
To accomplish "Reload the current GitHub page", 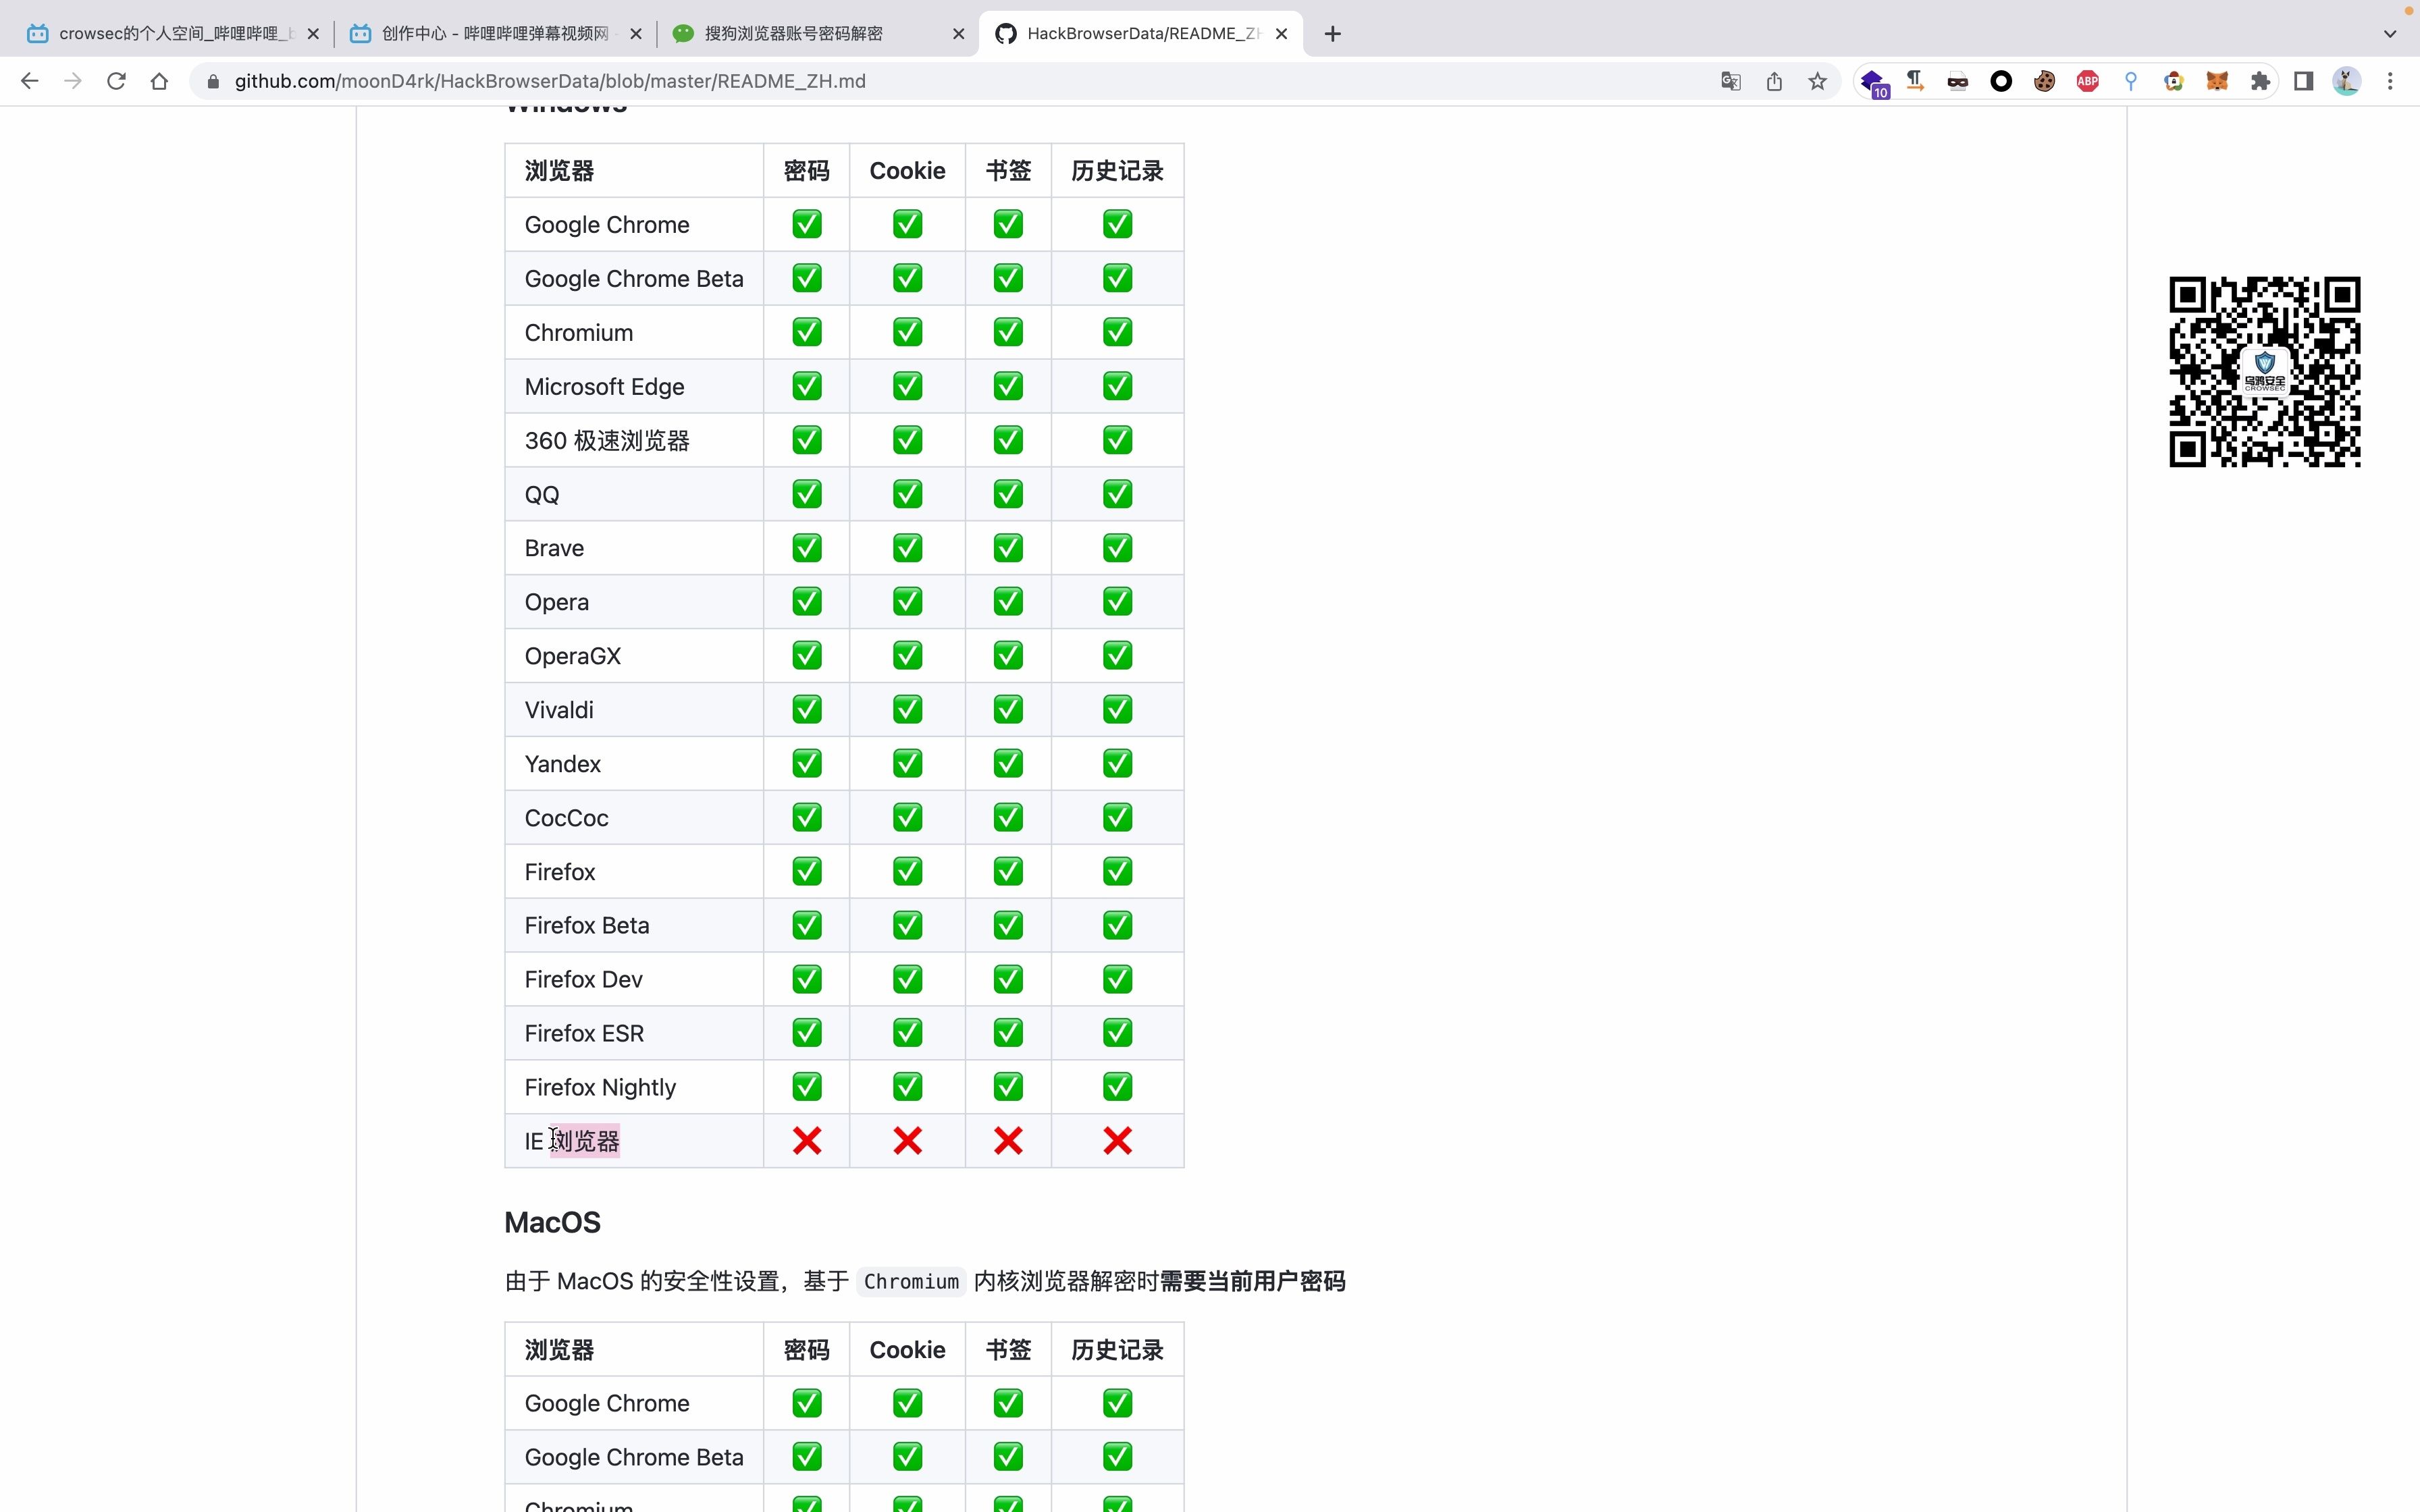I will pyautogui.click(x=116, y=81).
